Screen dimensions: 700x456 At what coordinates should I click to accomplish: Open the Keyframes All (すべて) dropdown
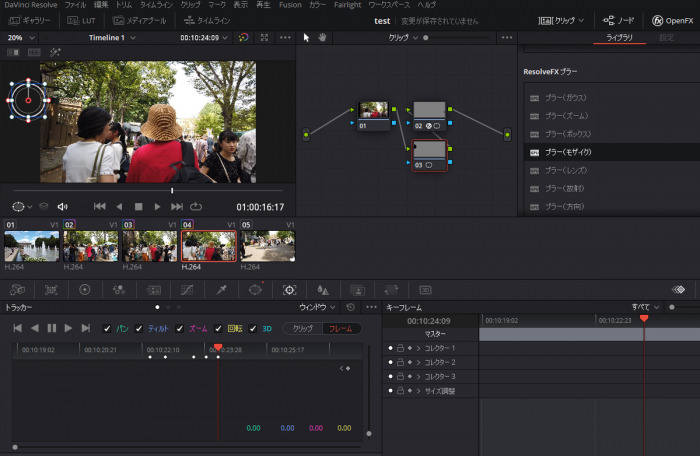(645, 307)
